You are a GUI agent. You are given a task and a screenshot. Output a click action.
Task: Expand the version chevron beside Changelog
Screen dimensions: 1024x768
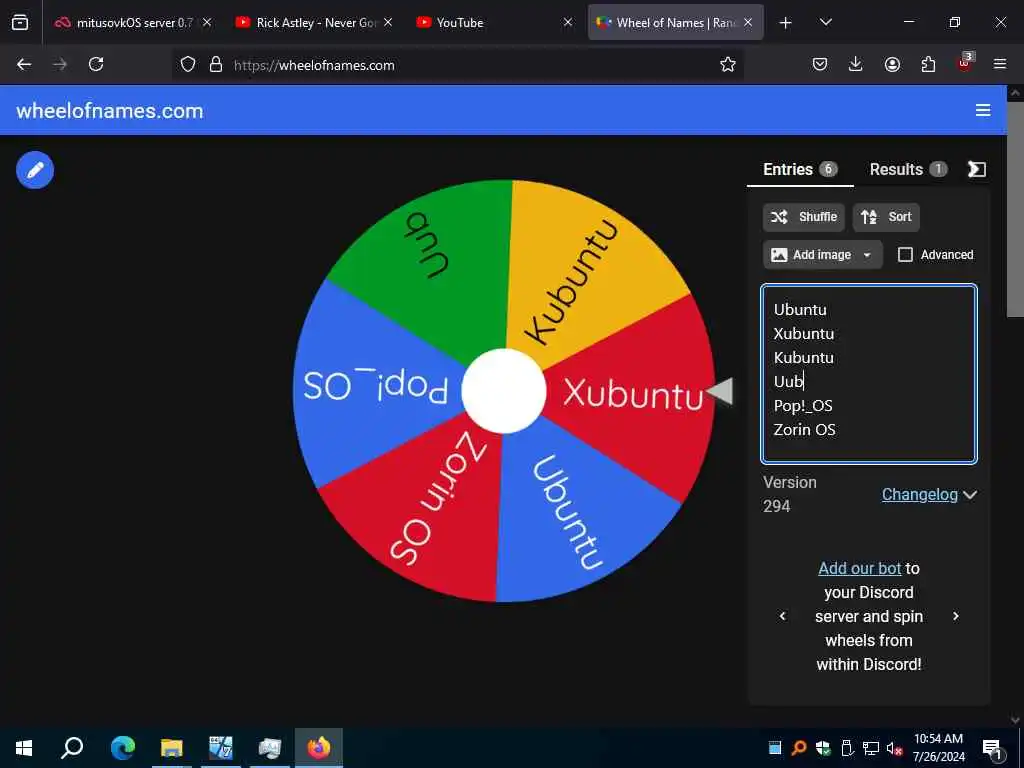[970, 495]
